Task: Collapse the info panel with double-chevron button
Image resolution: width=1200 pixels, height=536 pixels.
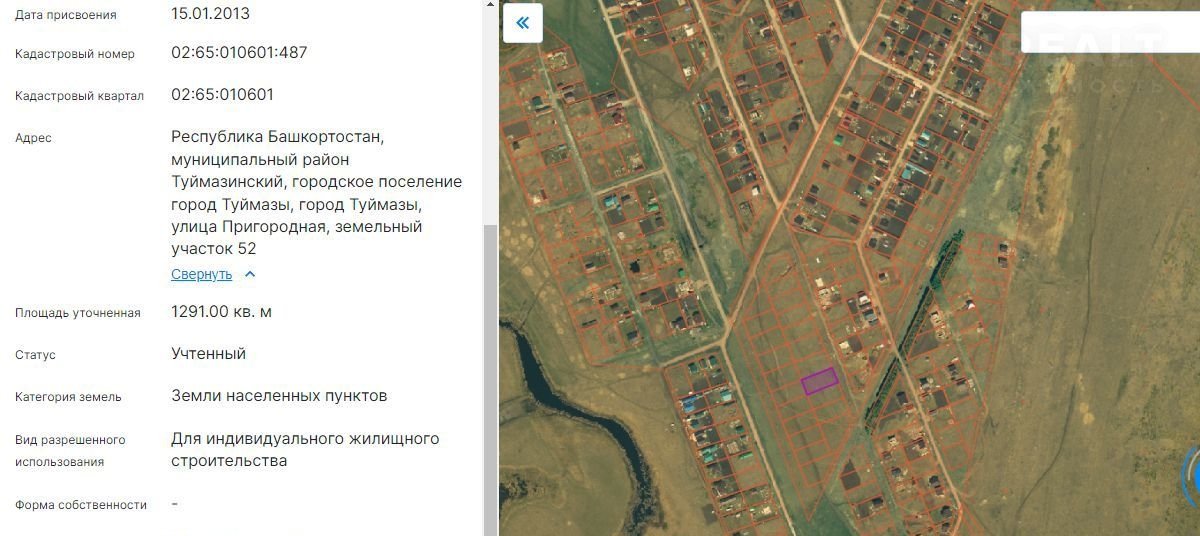Action: pyautogui.click(x=522, y=23)
